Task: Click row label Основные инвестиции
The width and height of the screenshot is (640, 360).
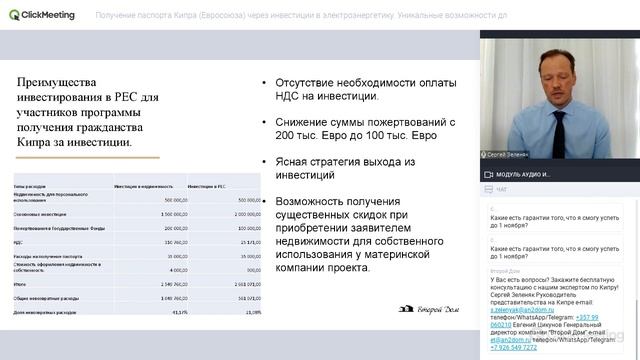Action: [x=40, y=214]
